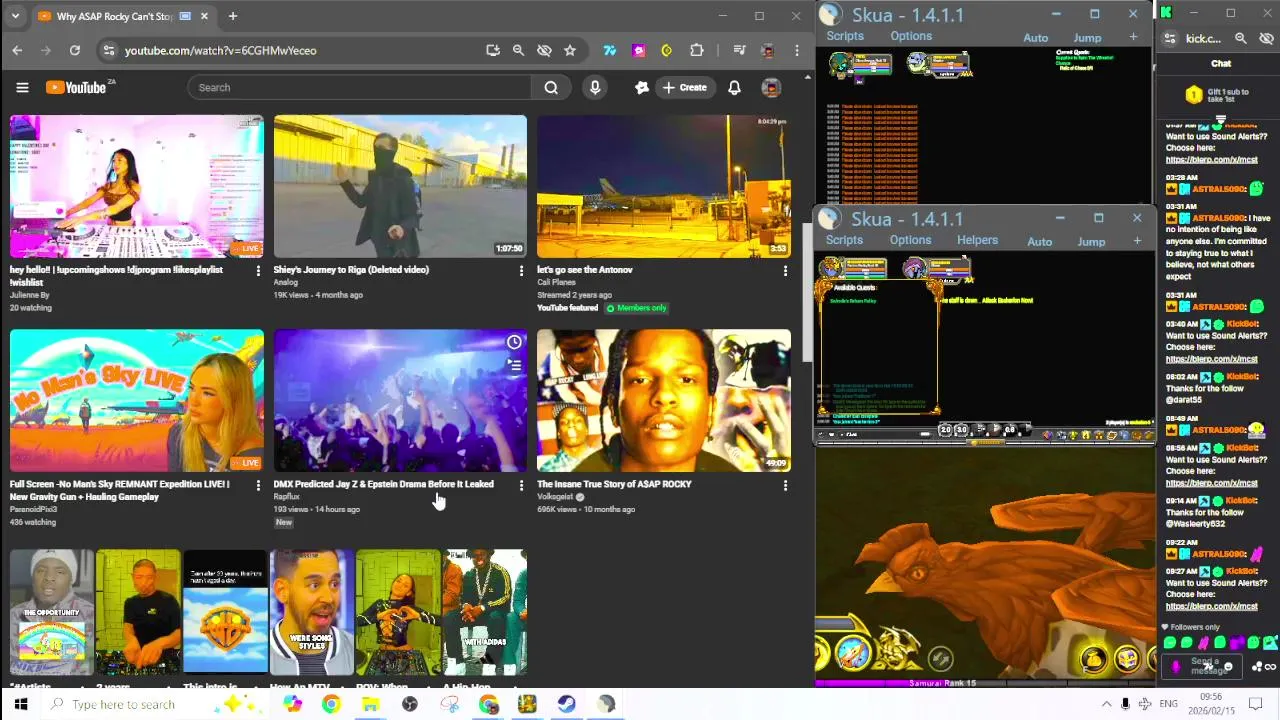Close the ASAP Rocky tab
The image size is (1280, 720).
pyautogui.click(x=204, y=16)
